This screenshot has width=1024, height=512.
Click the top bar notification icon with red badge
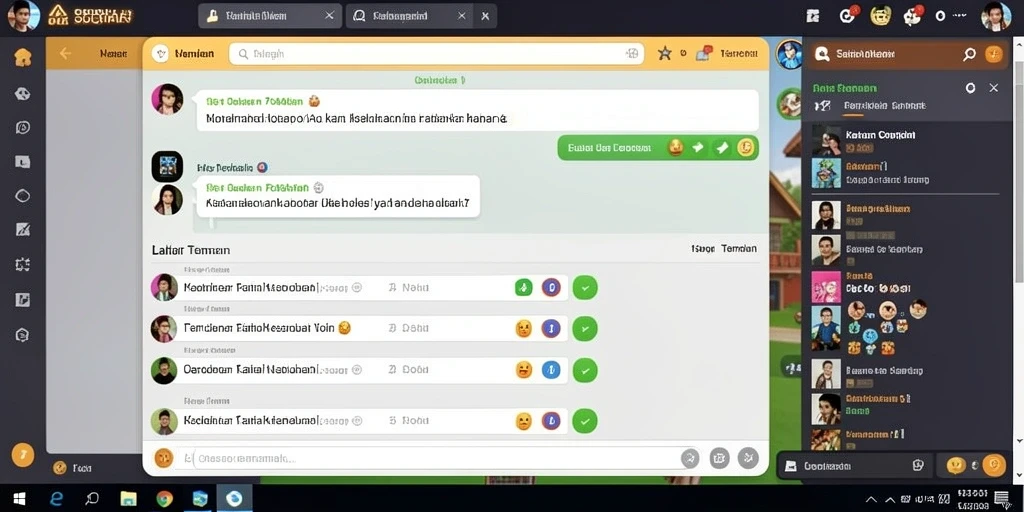[848, 15]
